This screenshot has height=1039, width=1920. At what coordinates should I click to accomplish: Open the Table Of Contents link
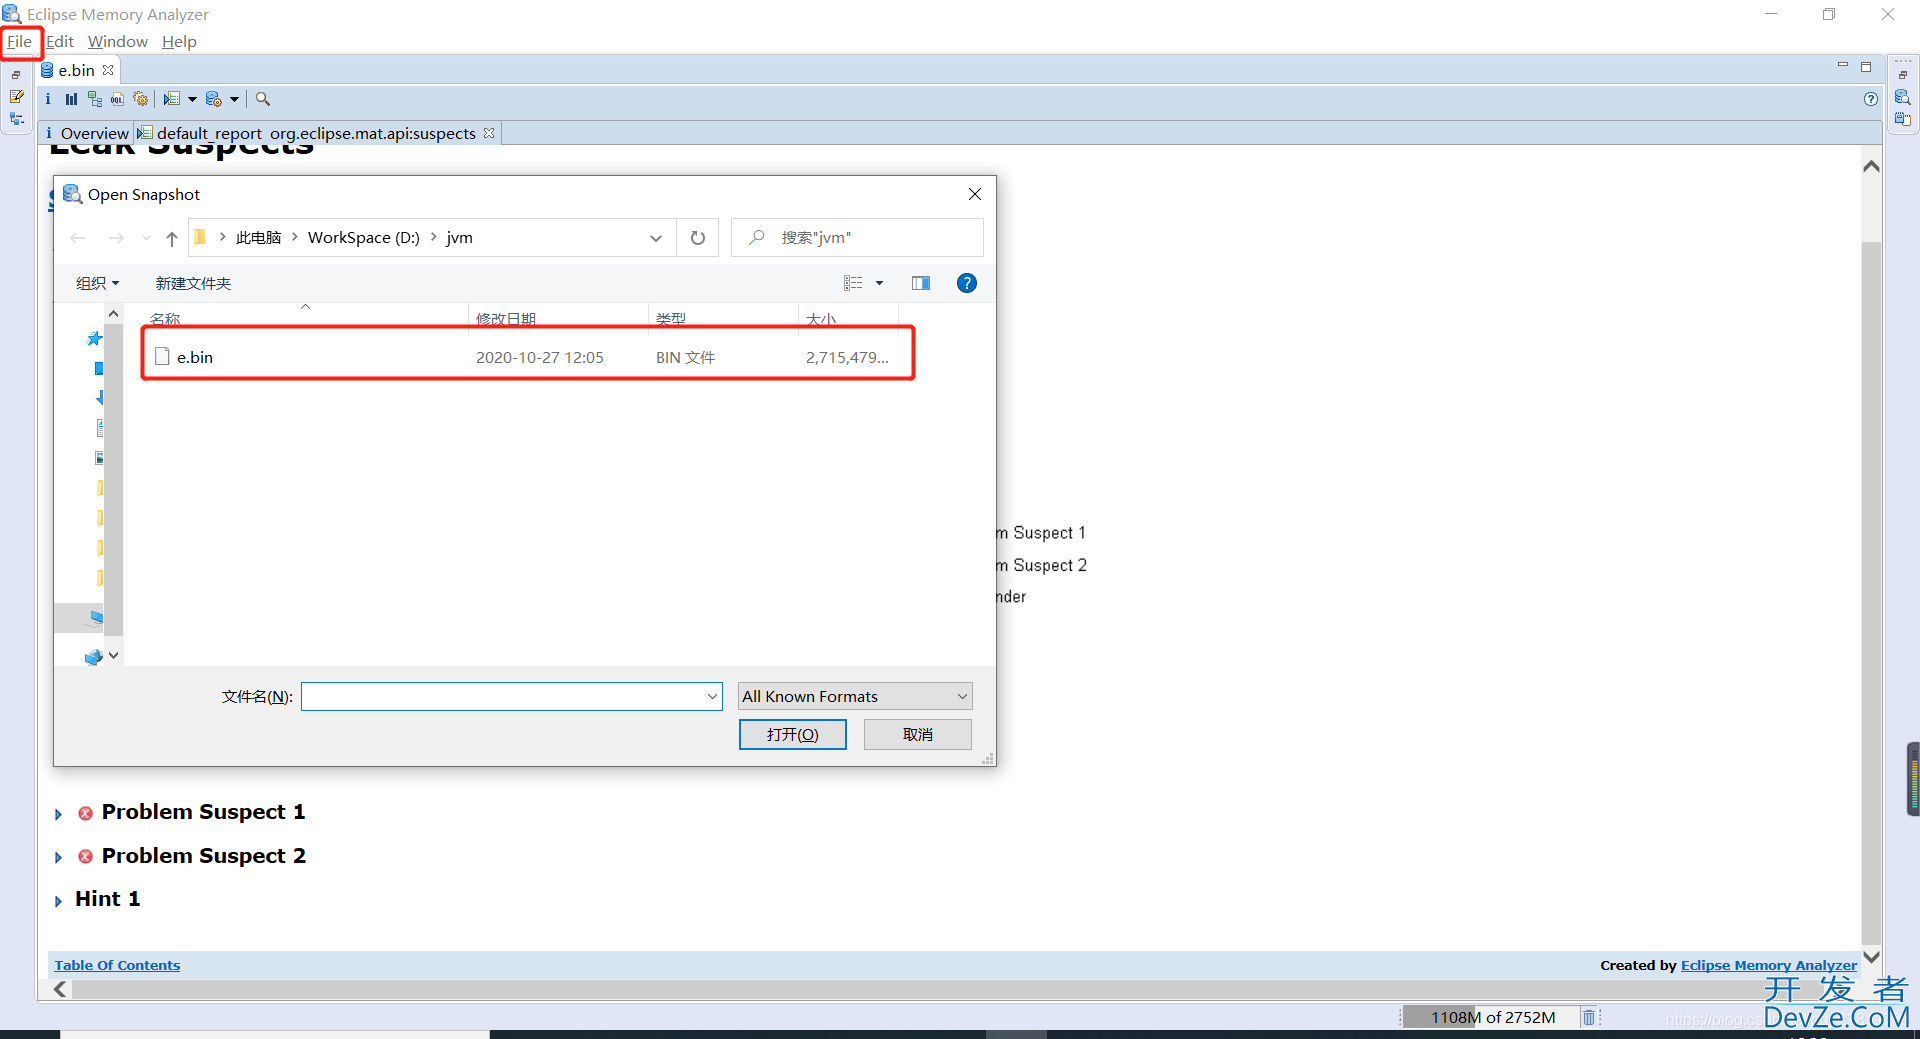point(117,965)
